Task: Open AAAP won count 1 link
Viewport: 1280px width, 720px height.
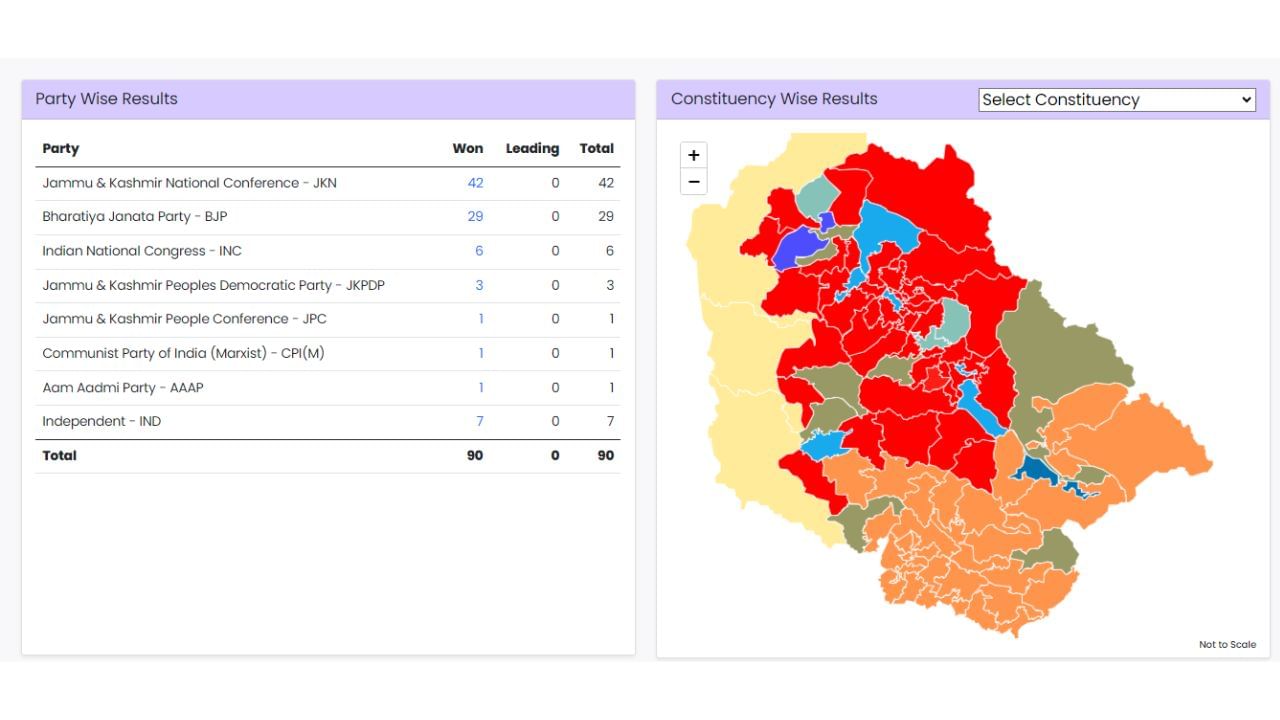Action: [x=481, y=387]
